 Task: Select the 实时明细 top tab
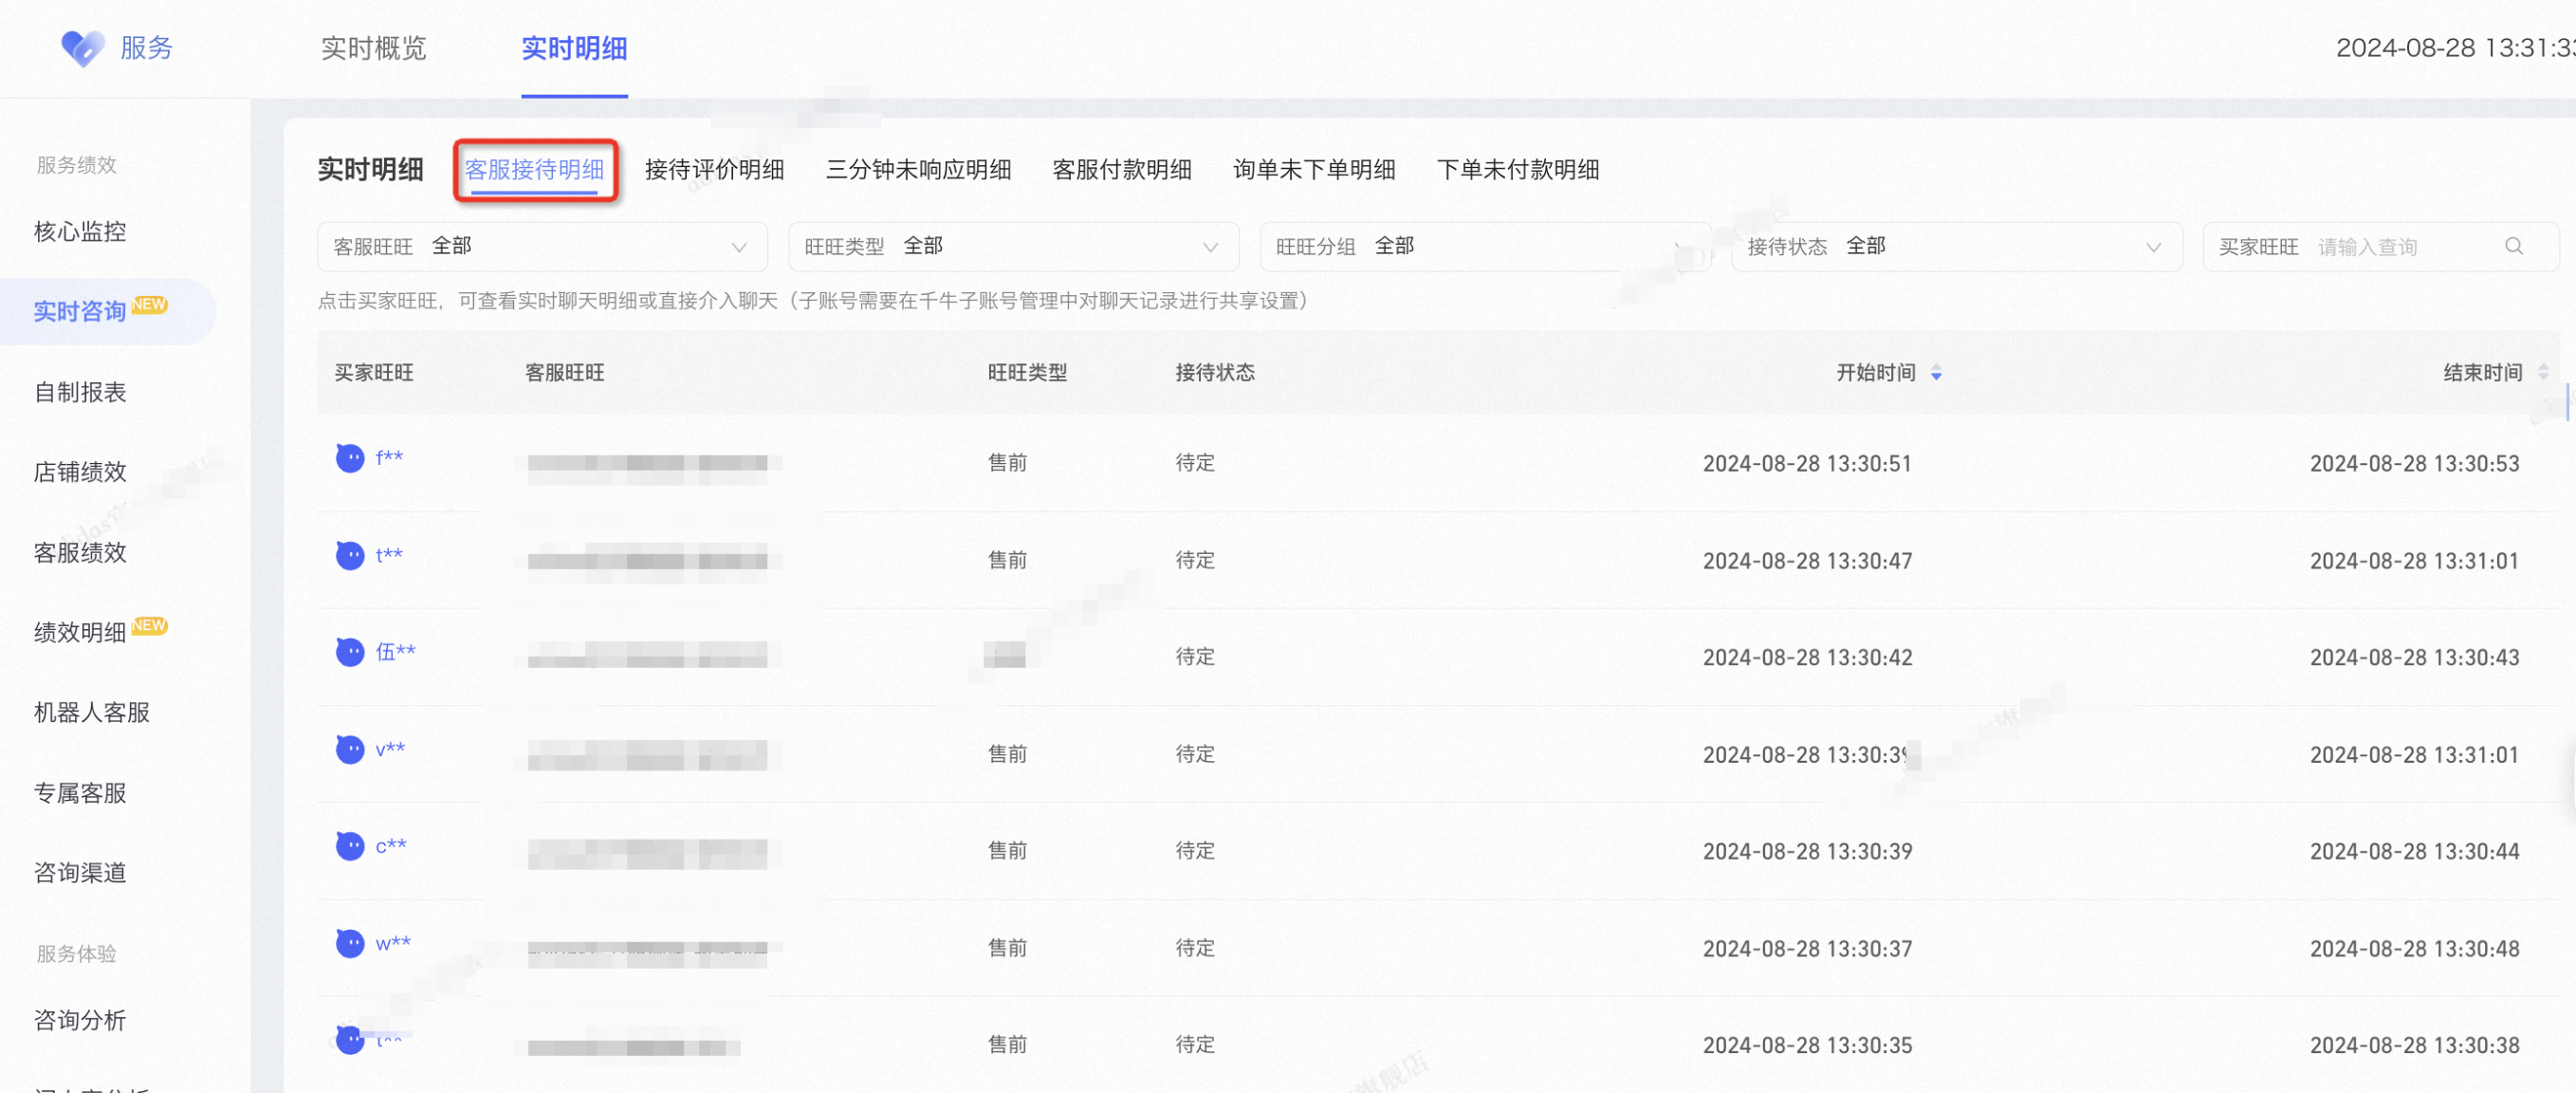(x=574, y=48)
